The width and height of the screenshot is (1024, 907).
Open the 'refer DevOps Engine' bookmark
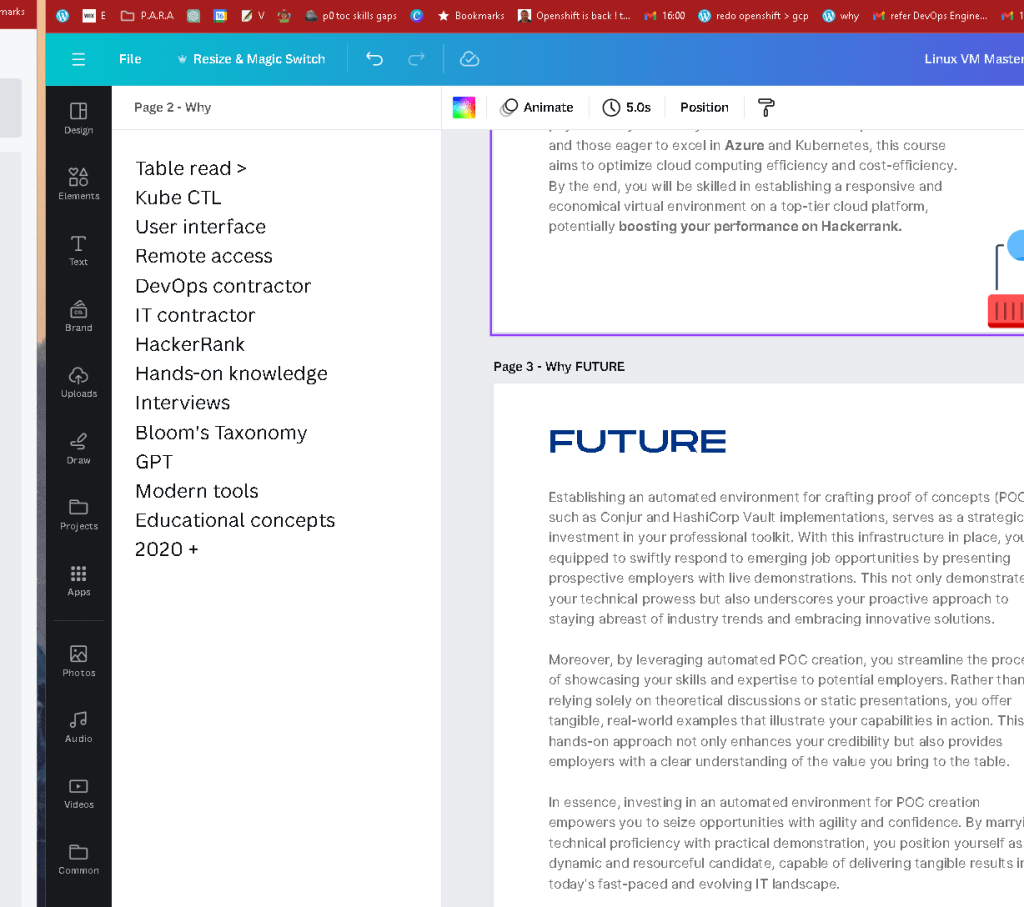[930, 16]
